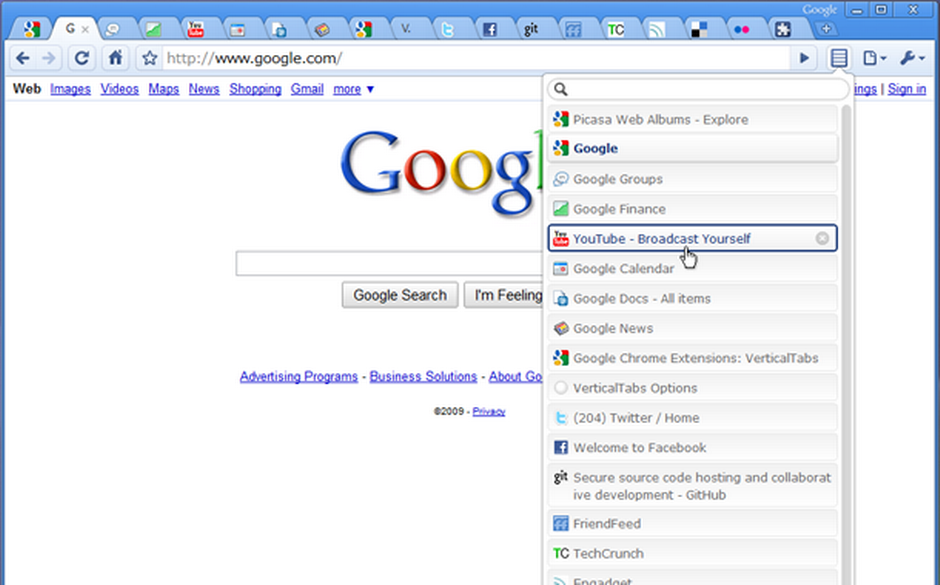Focus the address bar showing www.google.com
This screenshot has height=585, width=940.
tap(476, 58)
